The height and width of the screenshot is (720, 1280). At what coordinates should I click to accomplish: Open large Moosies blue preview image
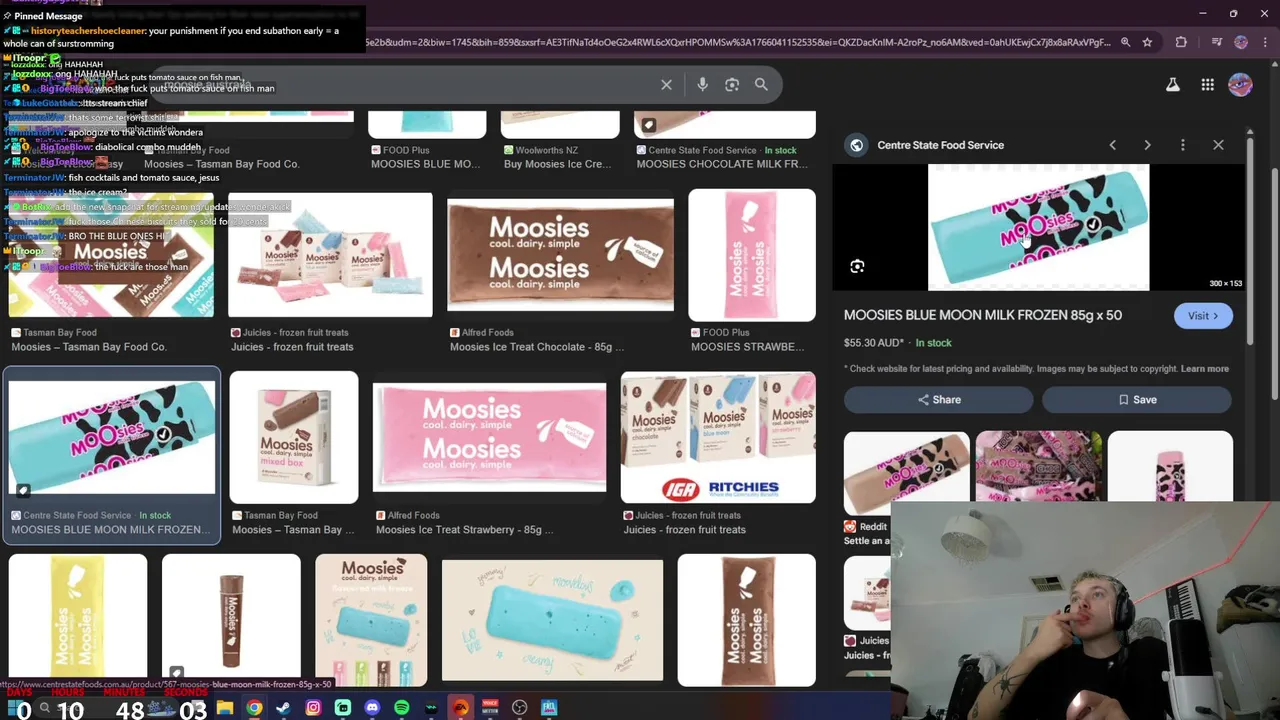(x=1038, y=228)
